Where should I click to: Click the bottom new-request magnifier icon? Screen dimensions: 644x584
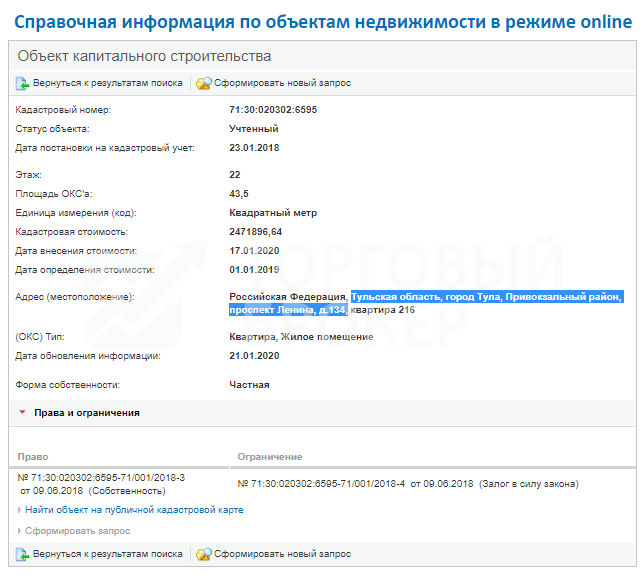point(203,554)
